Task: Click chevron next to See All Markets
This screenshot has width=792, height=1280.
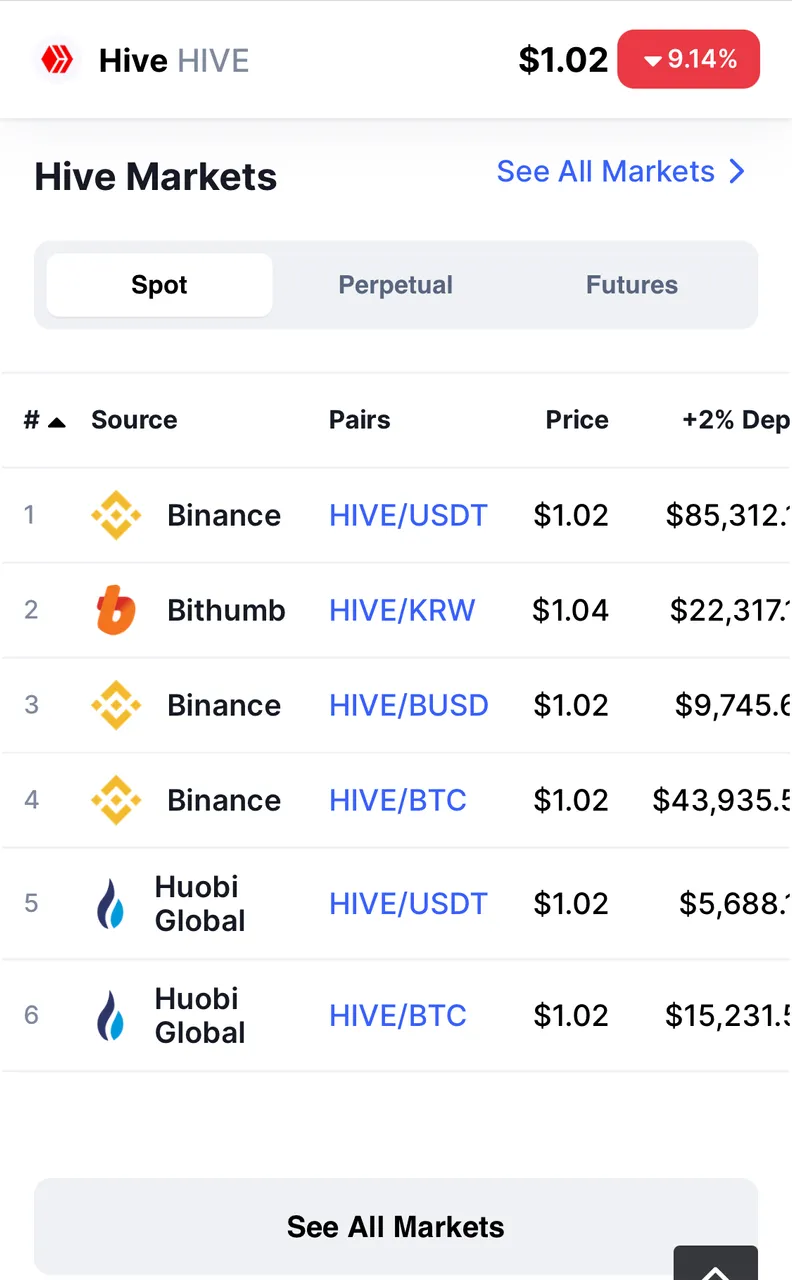Action: tap(737, 172)
